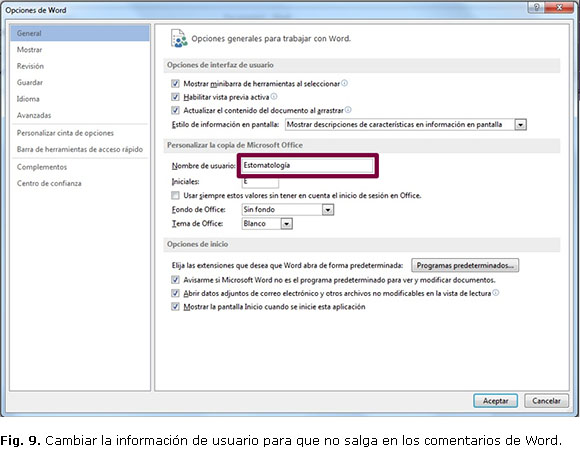Uncheck Mostrar la pantalla Inicio checkbox
The height and width of the screenshot is (455, 580).
click(175, 307)
